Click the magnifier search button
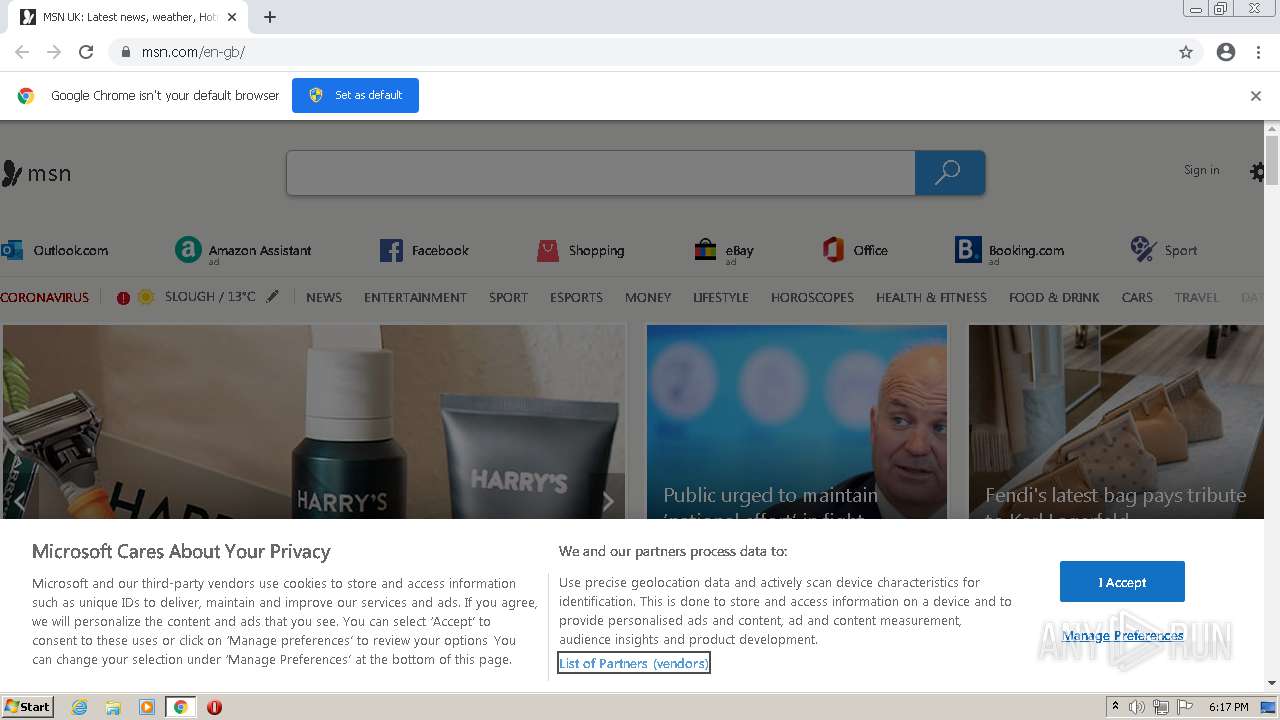This screenshot has height=720, width=1280. tap(949, 173)
